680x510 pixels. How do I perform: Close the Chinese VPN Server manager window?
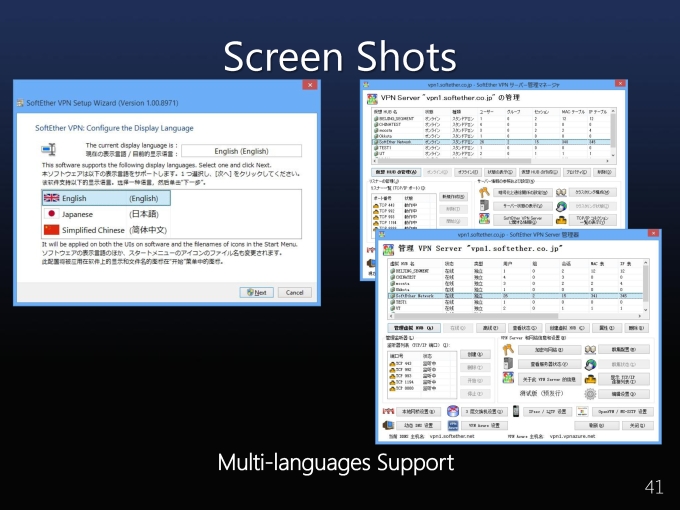653,233
